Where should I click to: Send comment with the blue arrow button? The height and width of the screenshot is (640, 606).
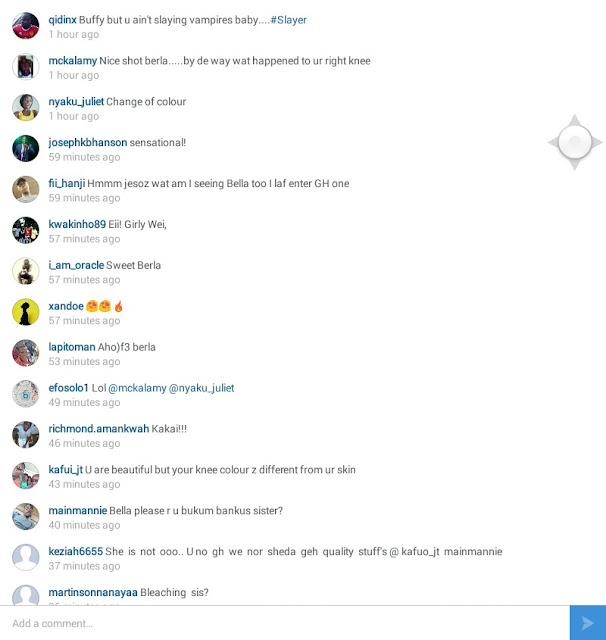(x=588, y=623)
